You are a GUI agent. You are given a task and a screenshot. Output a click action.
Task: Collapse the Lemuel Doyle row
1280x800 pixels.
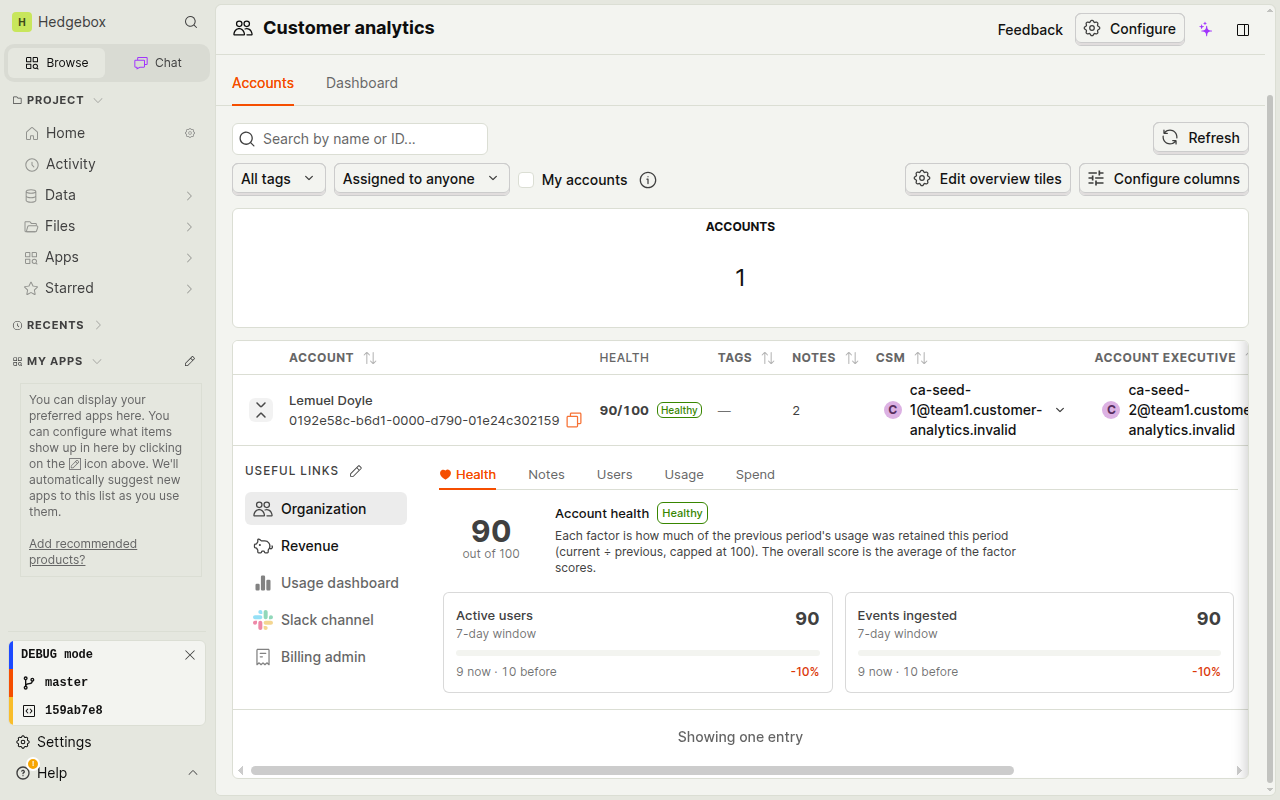pos(261,410)
